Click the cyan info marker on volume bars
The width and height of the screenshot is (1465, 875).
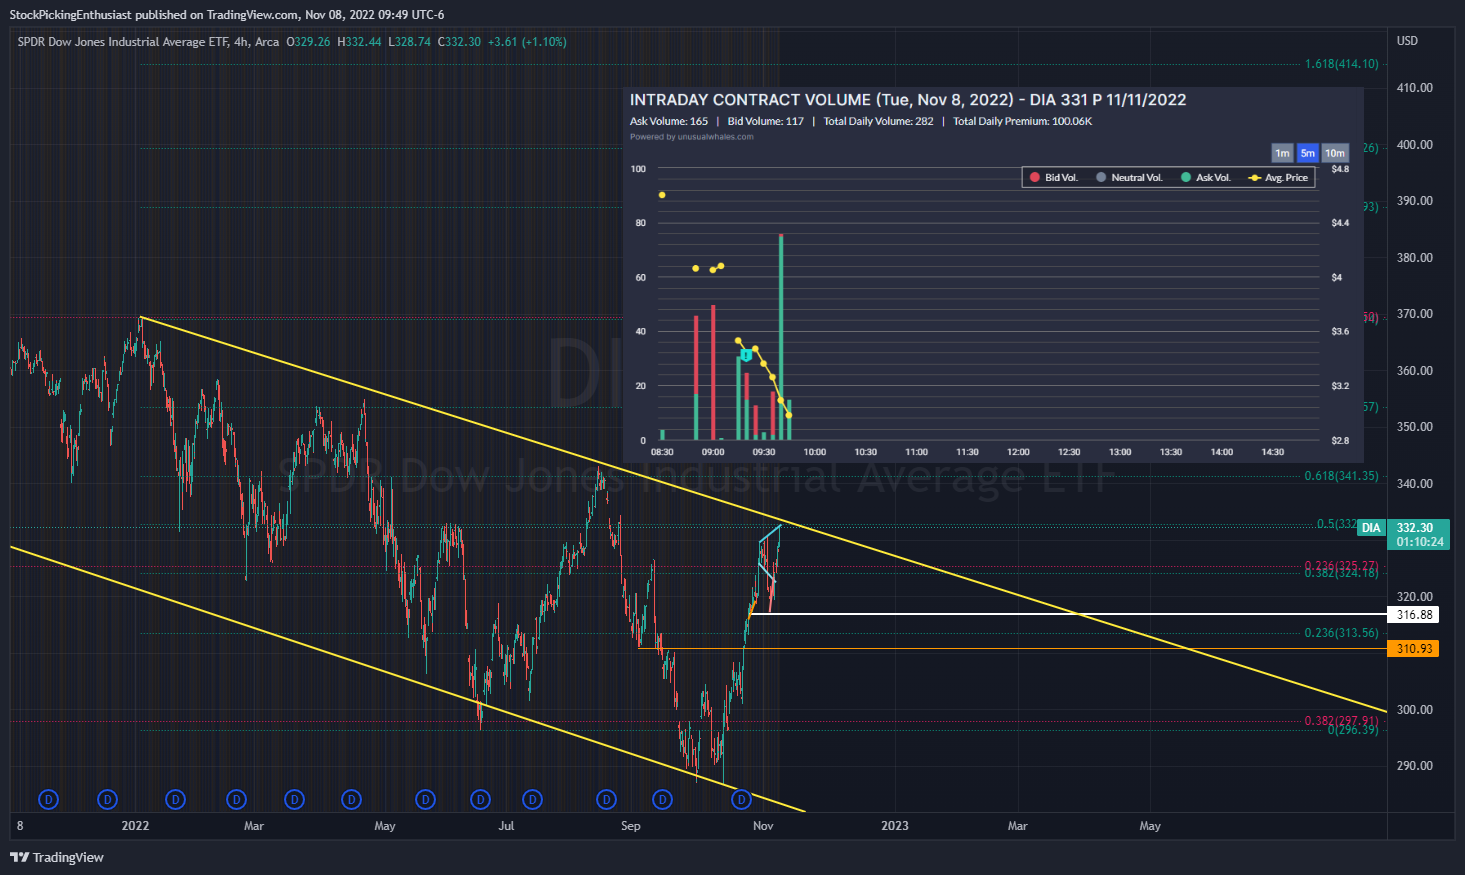coord(746,356)
